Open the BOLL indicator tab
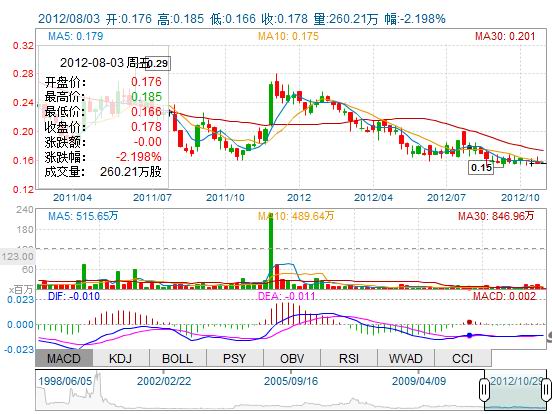The image size is (552, 414). tap(178, 358)
